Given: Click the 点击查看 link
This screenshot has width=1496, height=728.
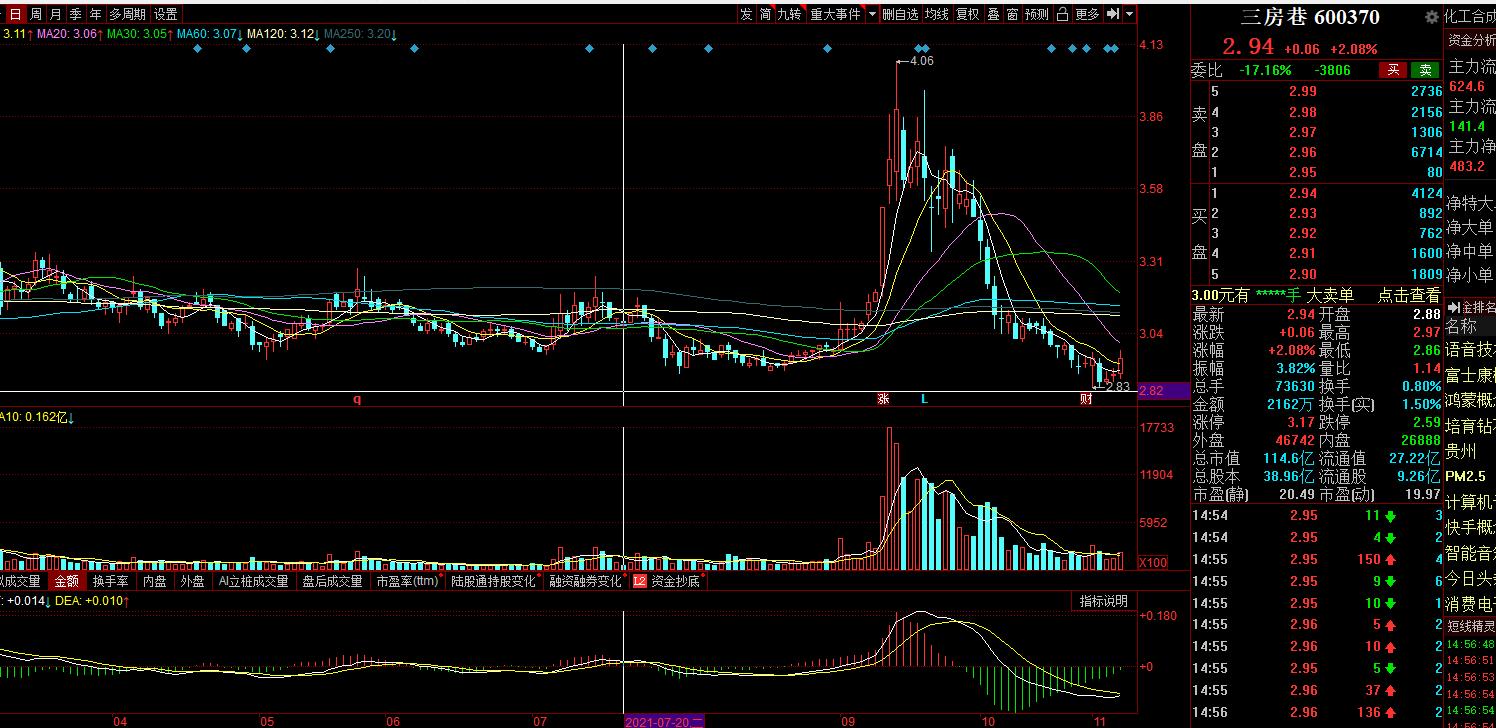Looking at the screenshot, I should pyautogui.click(x=1408, y=295).
